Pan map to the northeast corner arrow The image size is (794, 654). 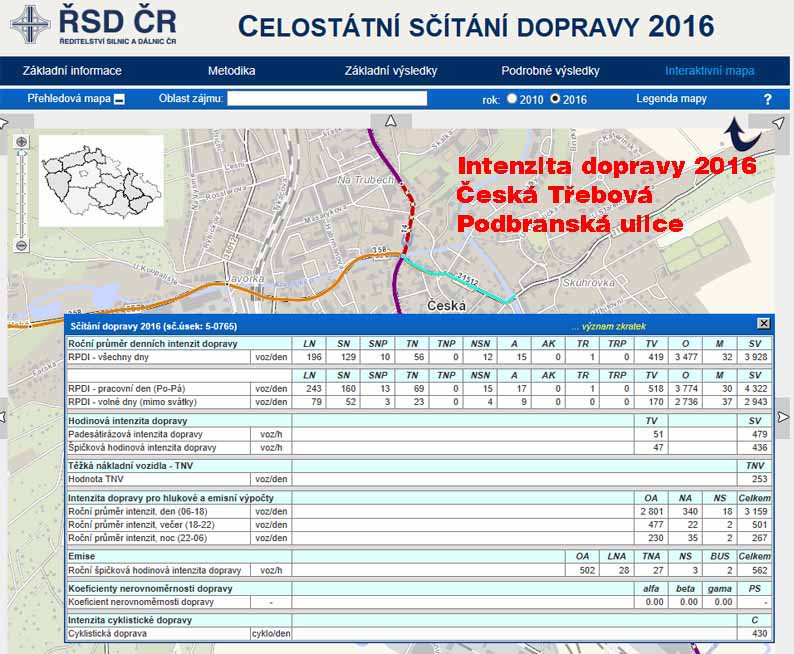point(778,122)
